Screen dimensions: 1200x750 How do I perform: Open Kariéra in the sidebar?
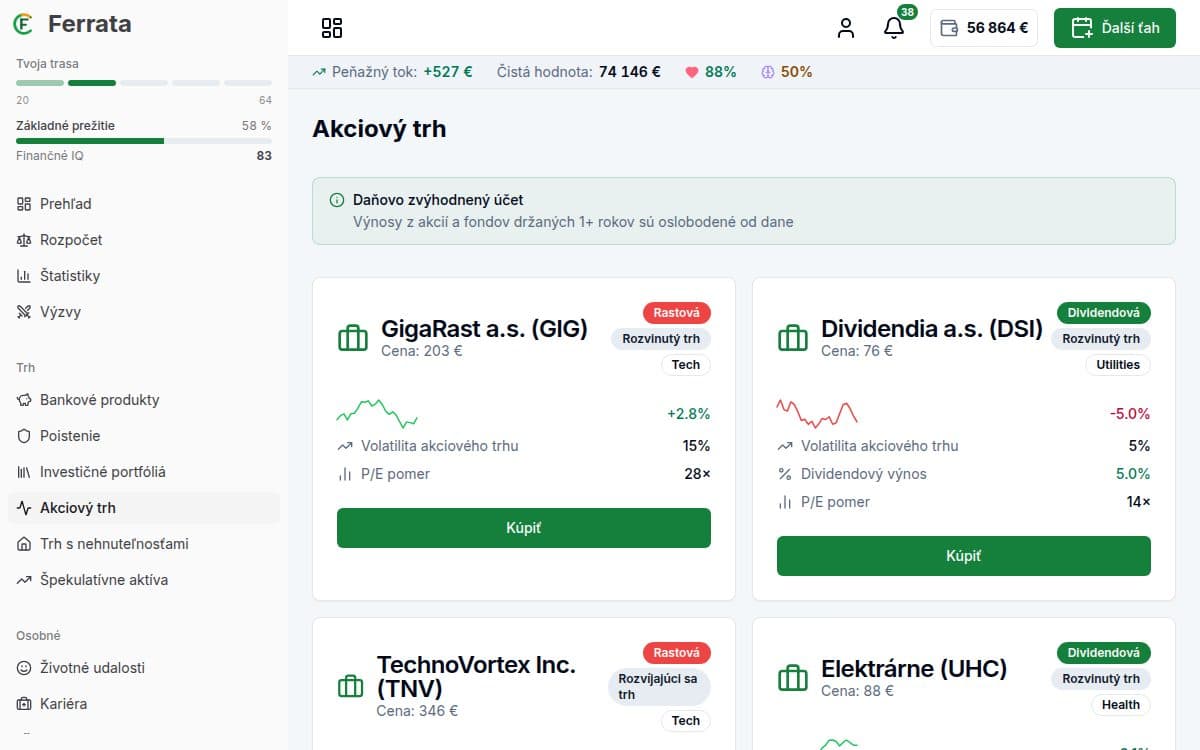click(144, 704)
